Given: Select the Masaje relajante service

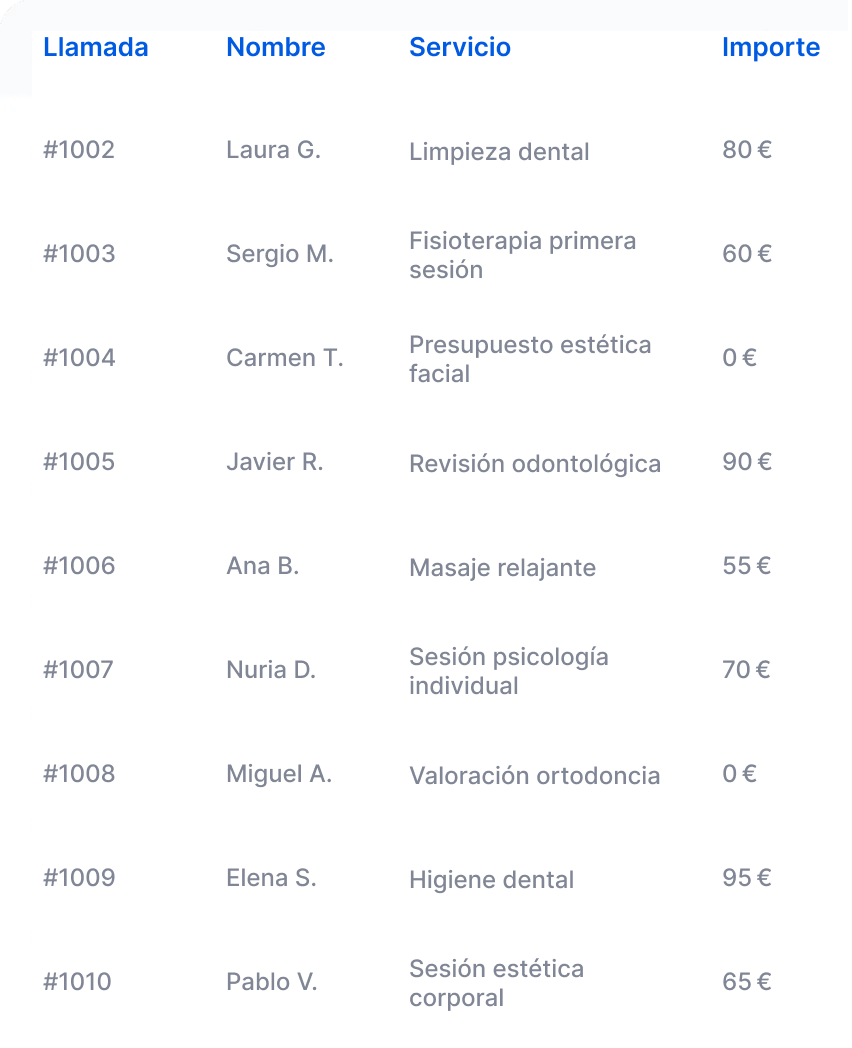Looking at the screenshot, I should pos(503,567).
